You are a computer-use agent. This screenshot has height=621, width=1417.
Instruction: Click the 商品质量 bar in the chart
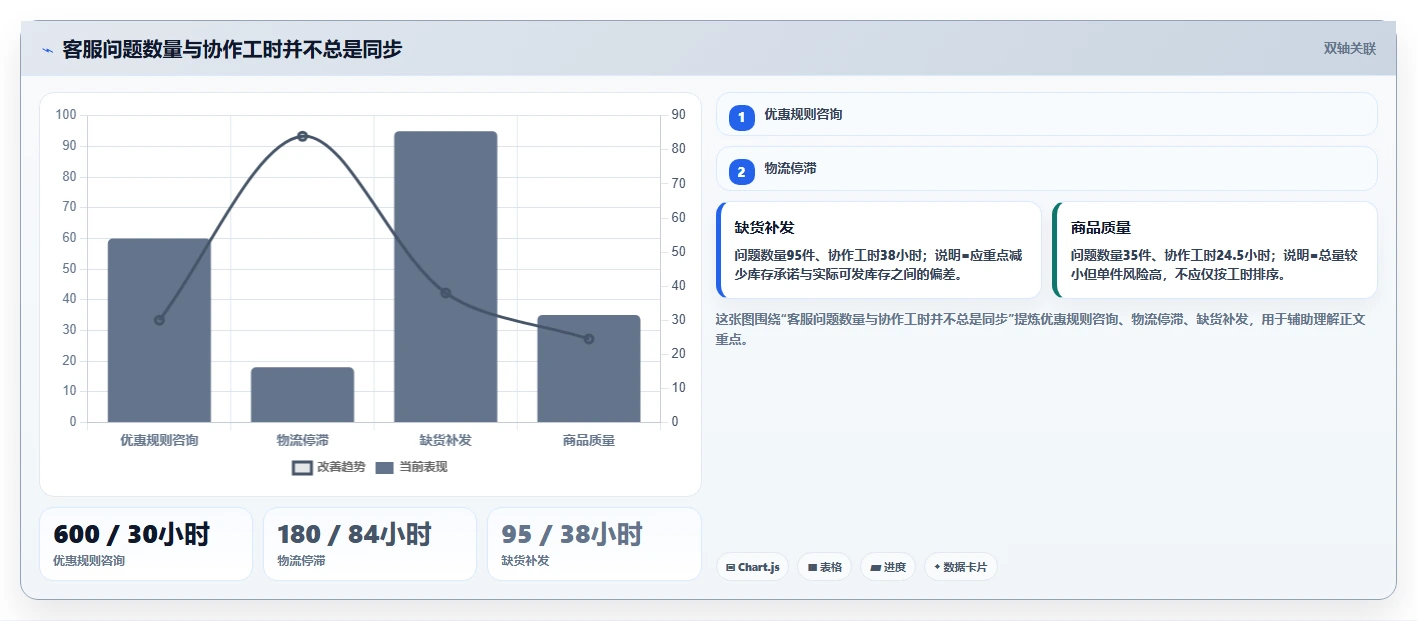[x=589, y=368]
